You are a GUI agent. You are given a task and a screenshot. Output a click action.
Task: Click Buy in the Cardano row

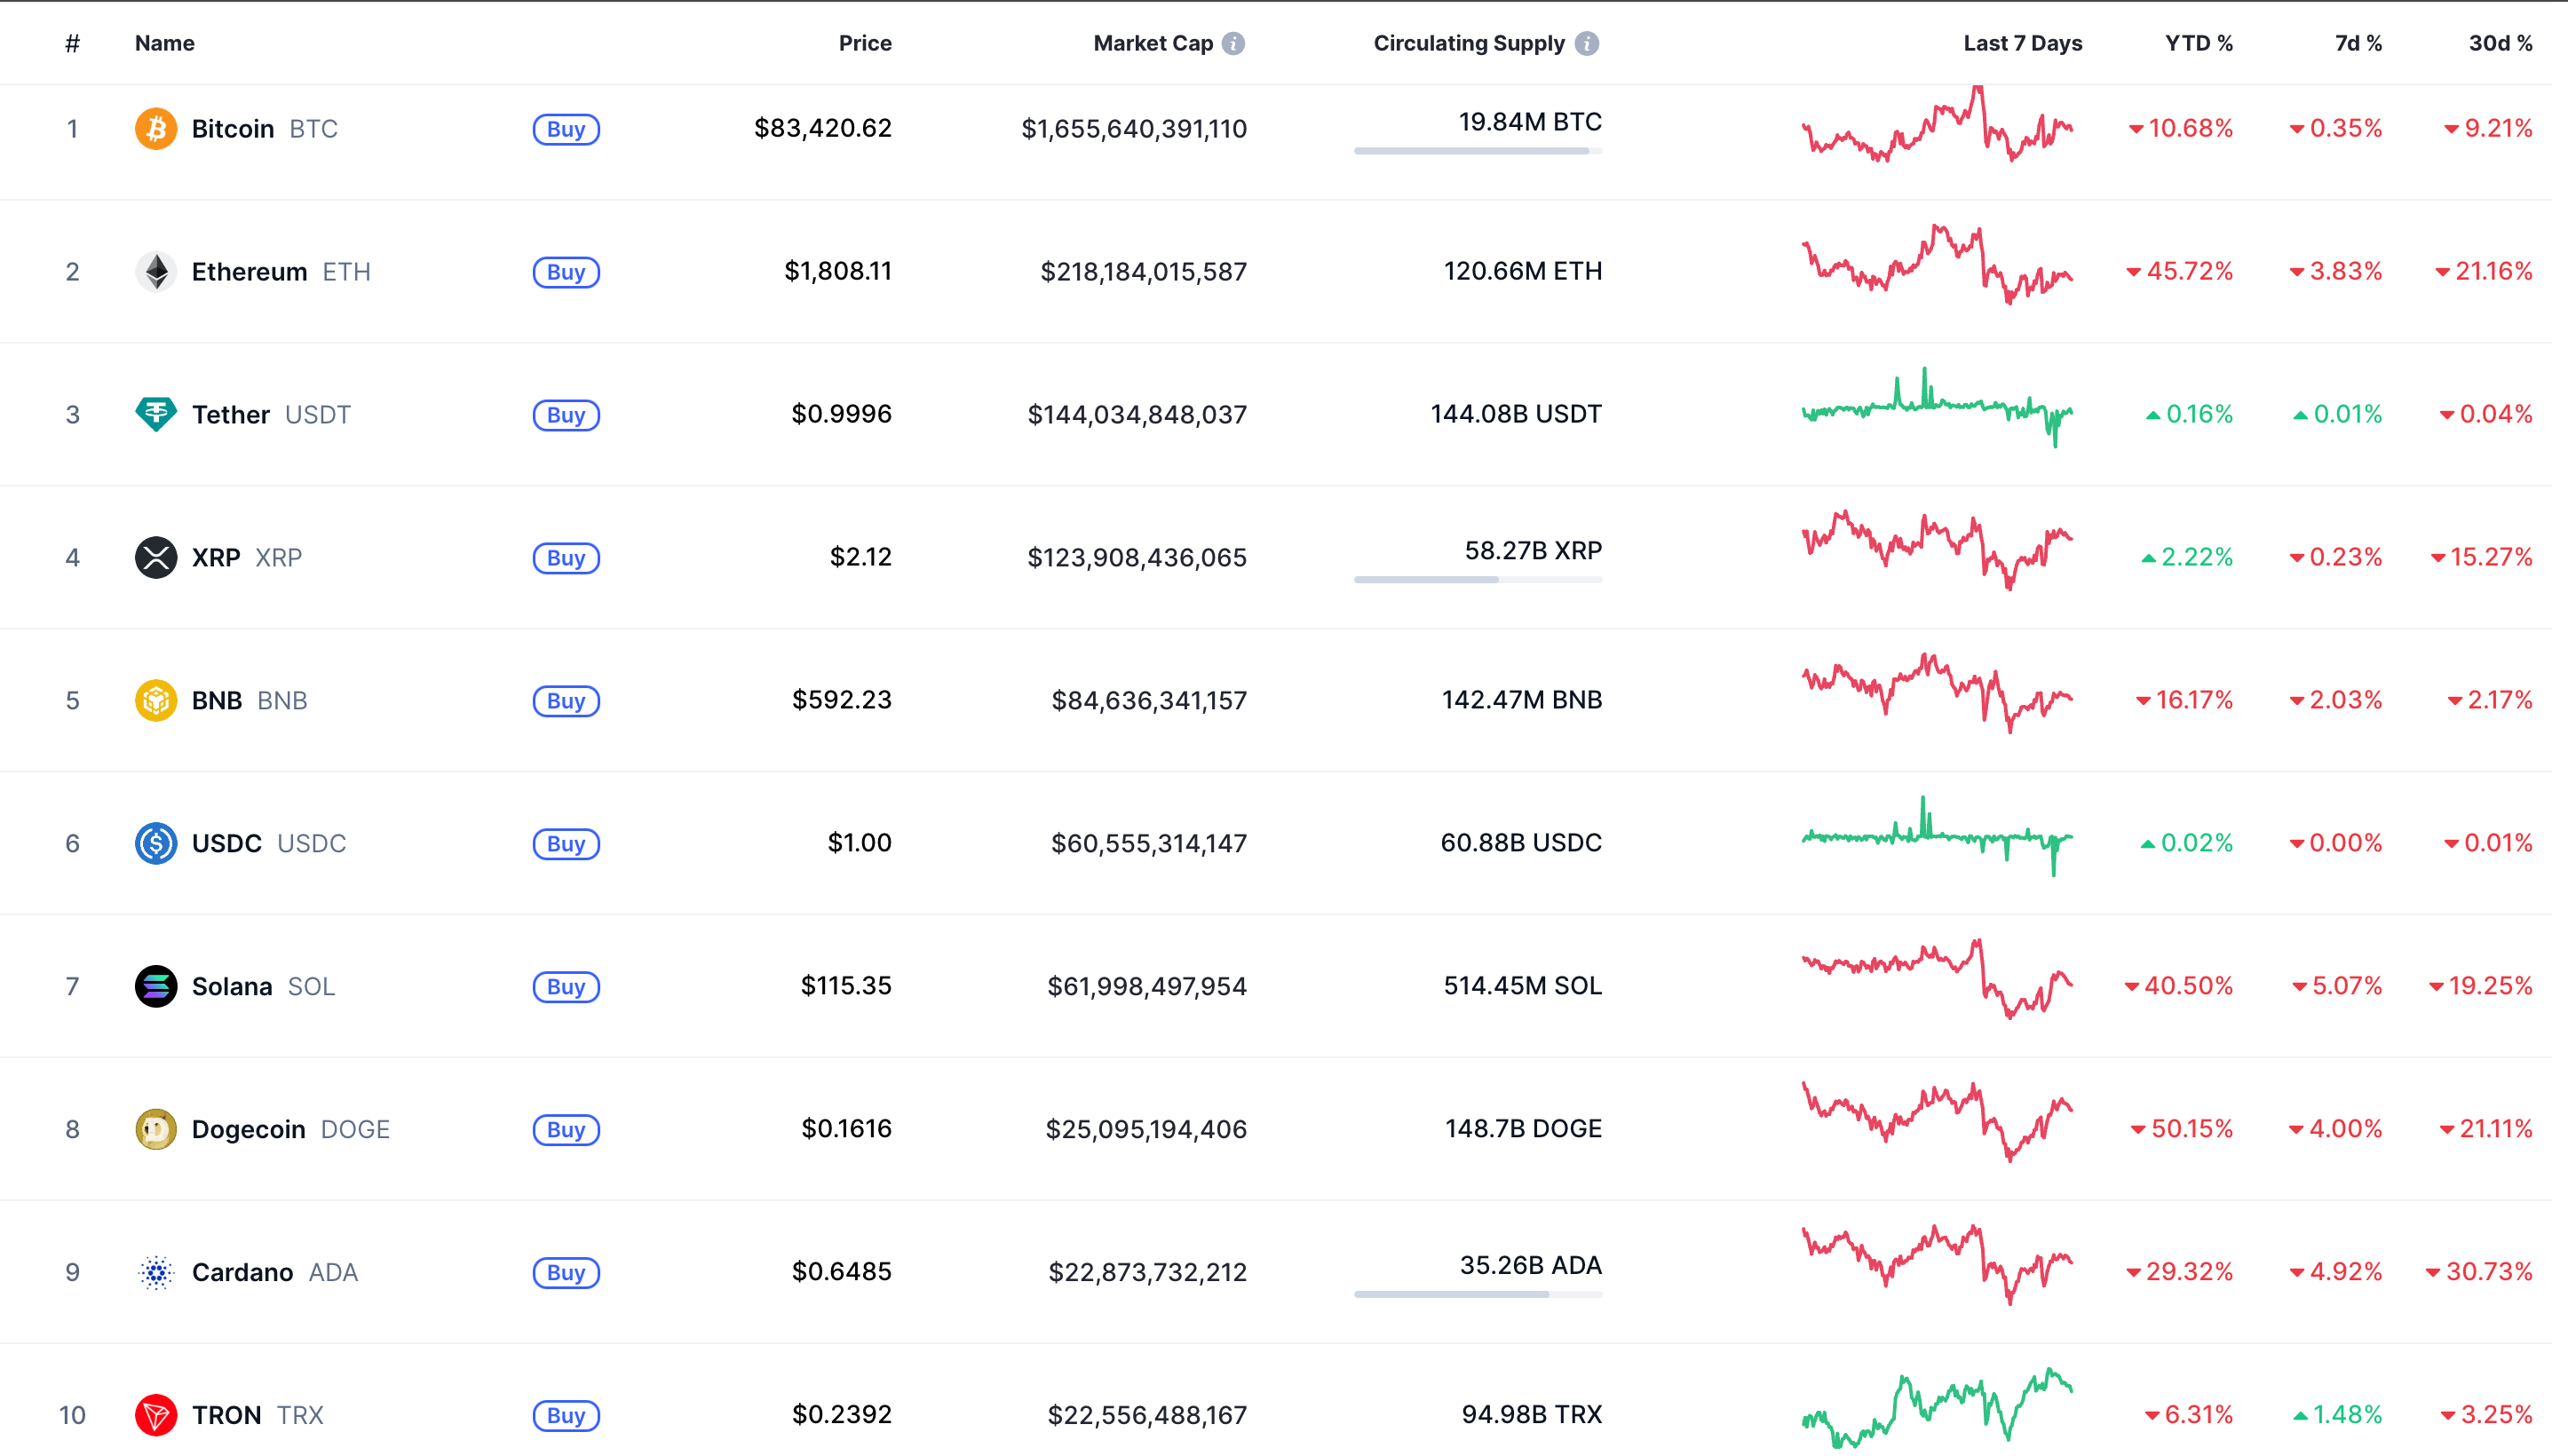pyautogui.click(x=566, y=1274)
